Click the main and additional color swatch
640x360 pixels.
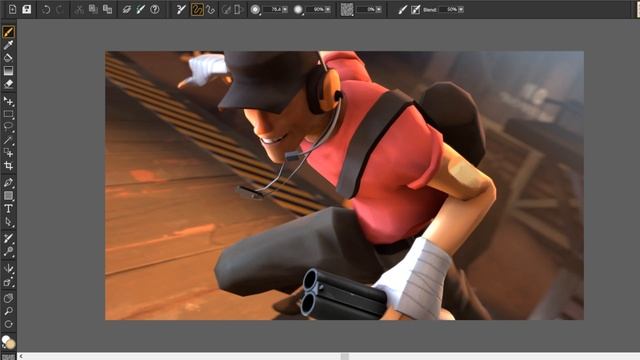click(x=8, y=342)
